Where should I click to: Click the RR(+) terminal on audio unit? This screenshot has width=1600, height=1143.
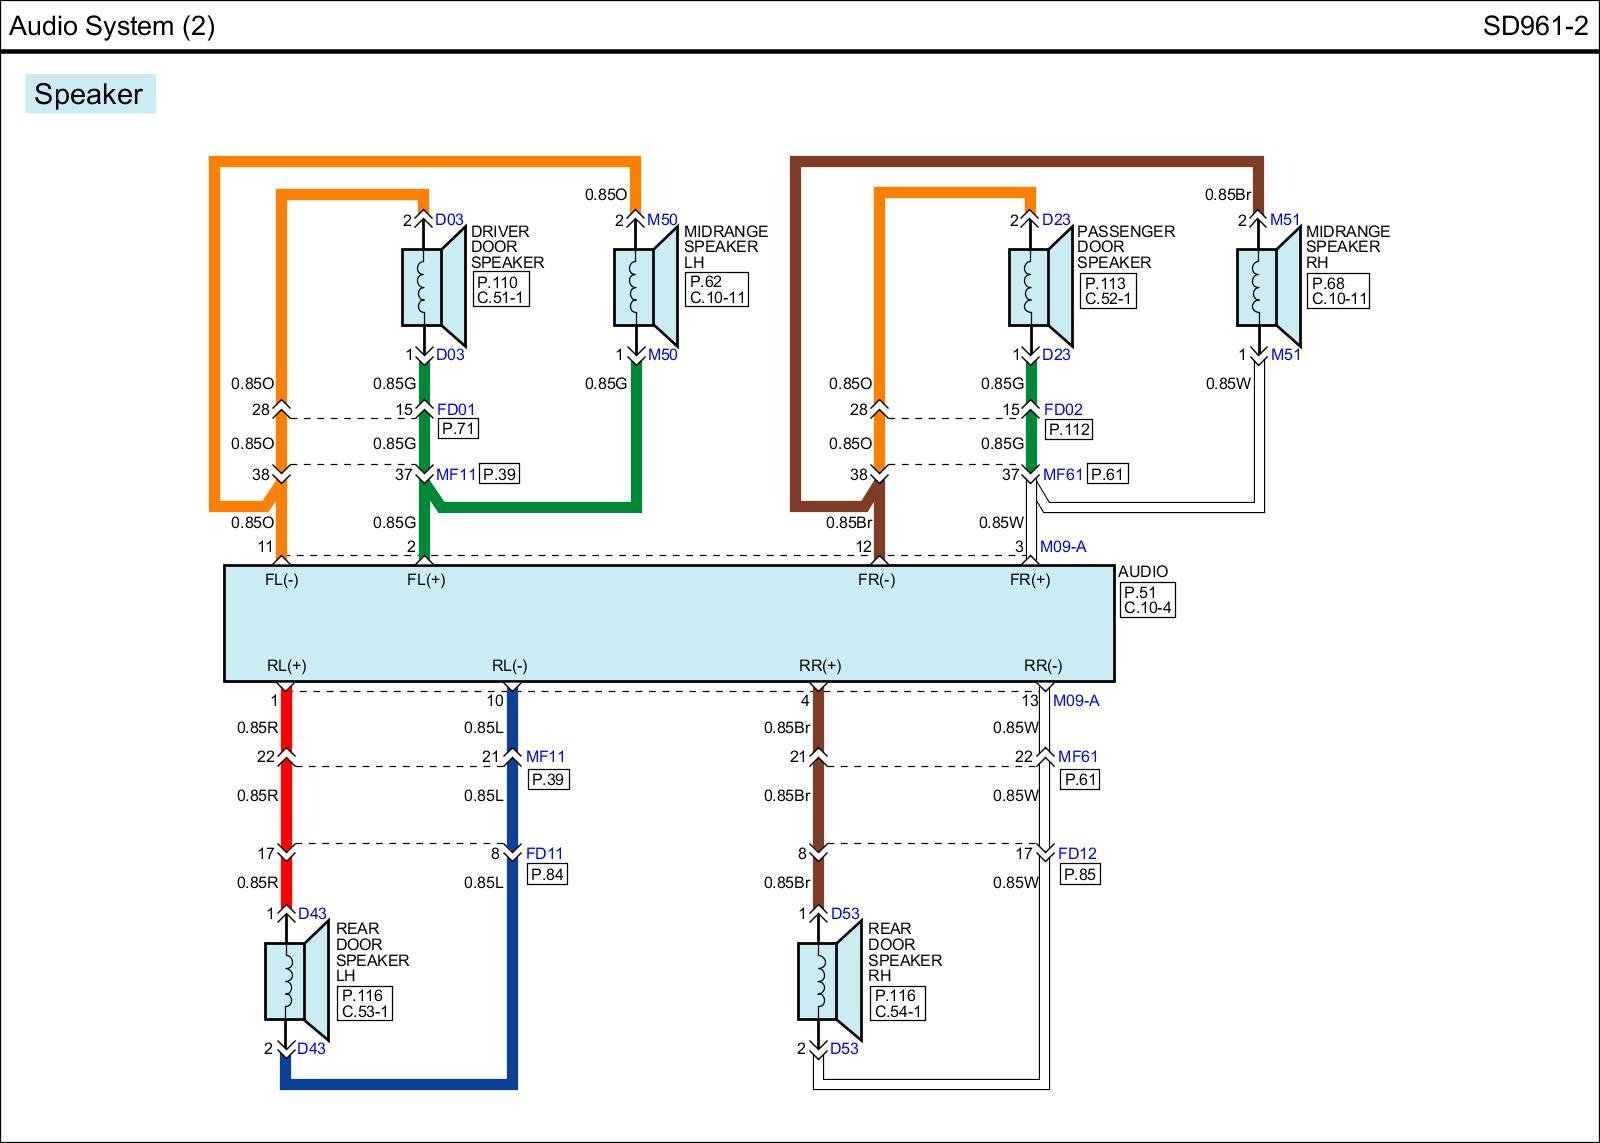click(x=820, y=666)
